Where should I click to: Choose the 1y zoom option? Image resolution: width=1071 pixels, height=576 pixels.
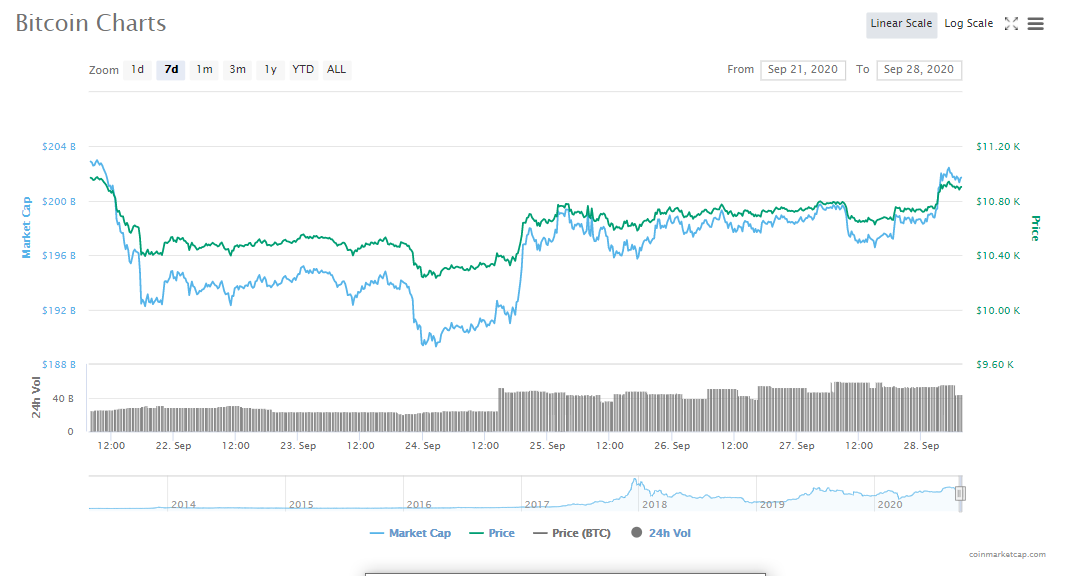pos(270,70)
